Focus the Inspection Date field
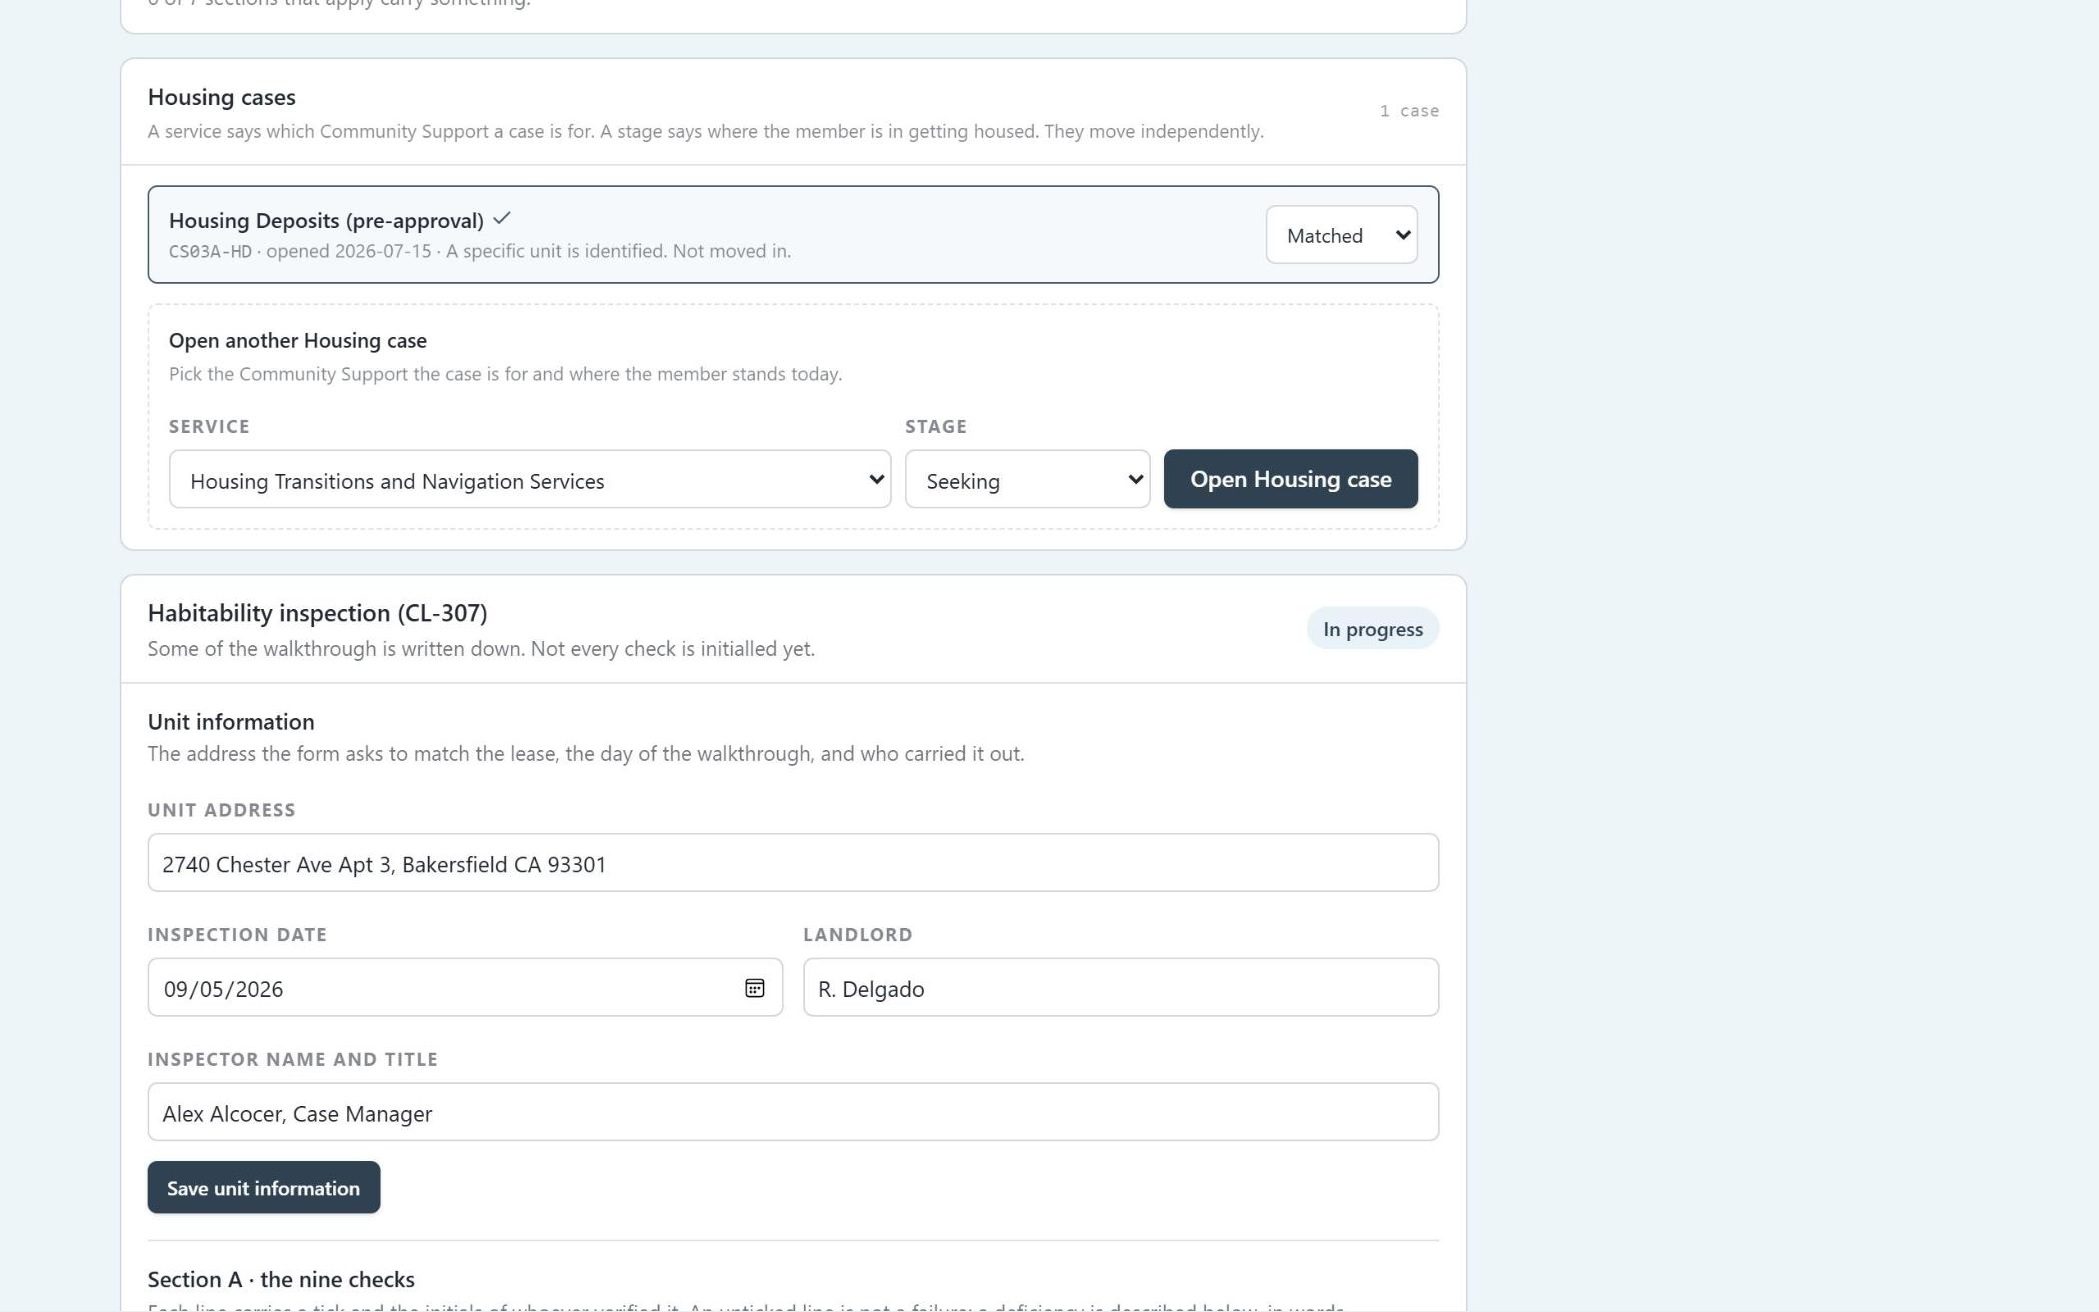The height and width of the screenshot is (1312, 2099). click(465, 988)
